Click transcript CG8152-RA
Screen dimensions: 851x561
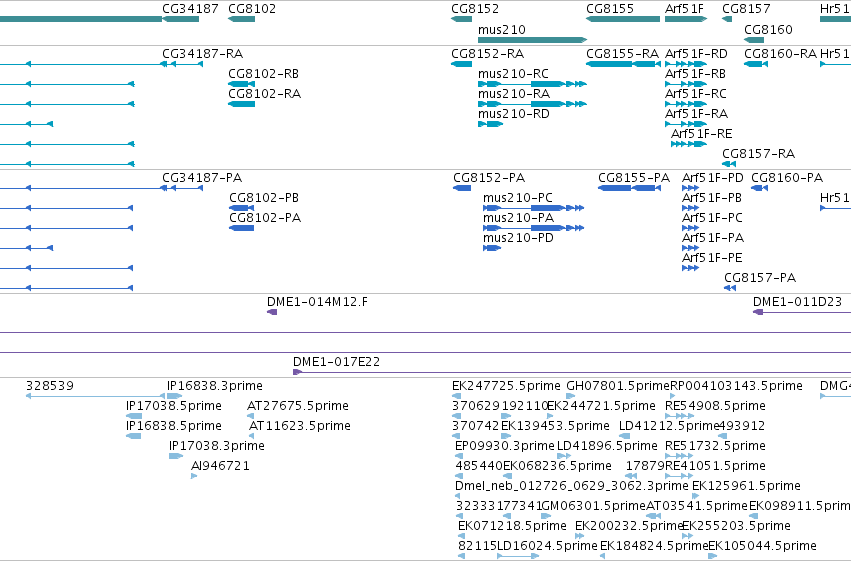(x=487, y=54)
